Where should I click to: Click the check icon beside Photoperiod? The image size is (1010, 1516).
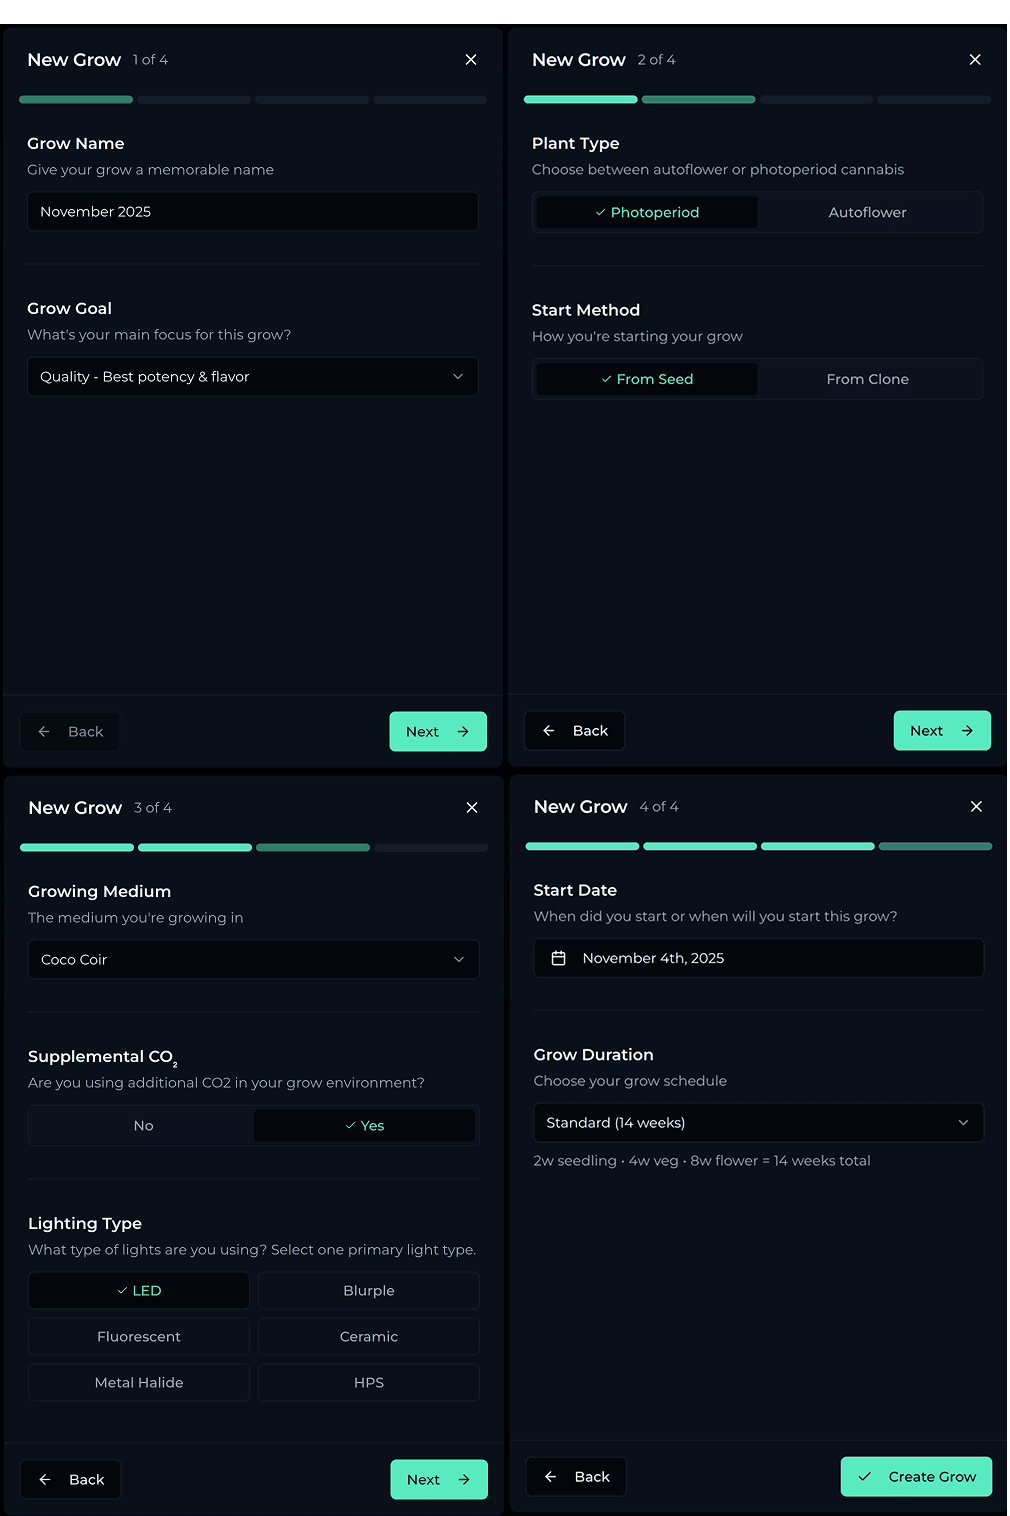pyautogui.click(x=600, y=213)
